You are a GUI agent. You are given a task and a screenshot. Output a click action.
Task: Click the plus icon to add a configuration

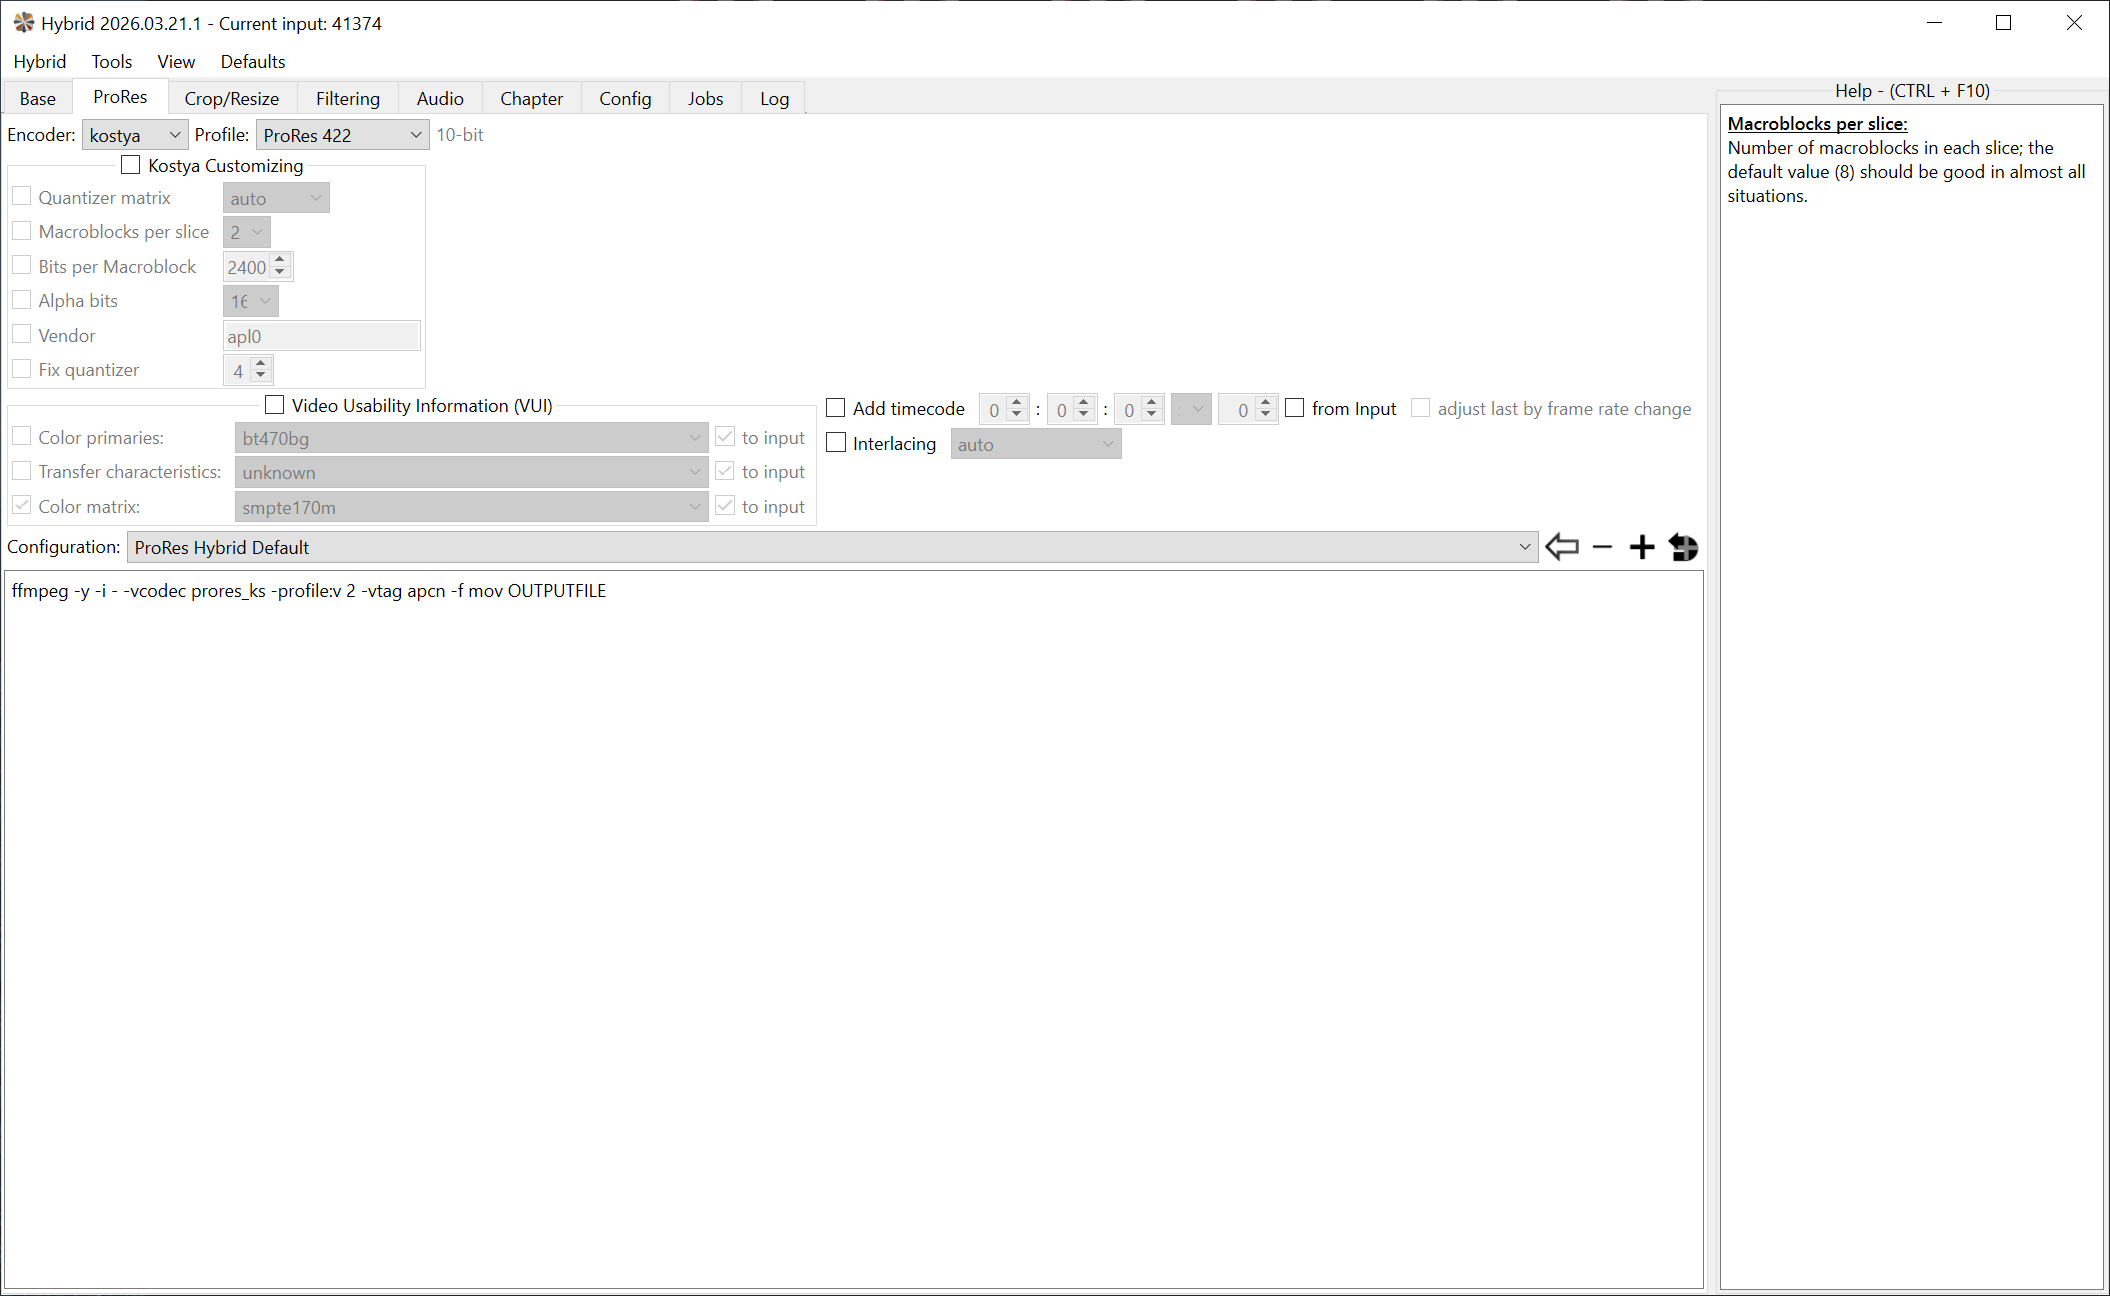tap(1642, 547)
